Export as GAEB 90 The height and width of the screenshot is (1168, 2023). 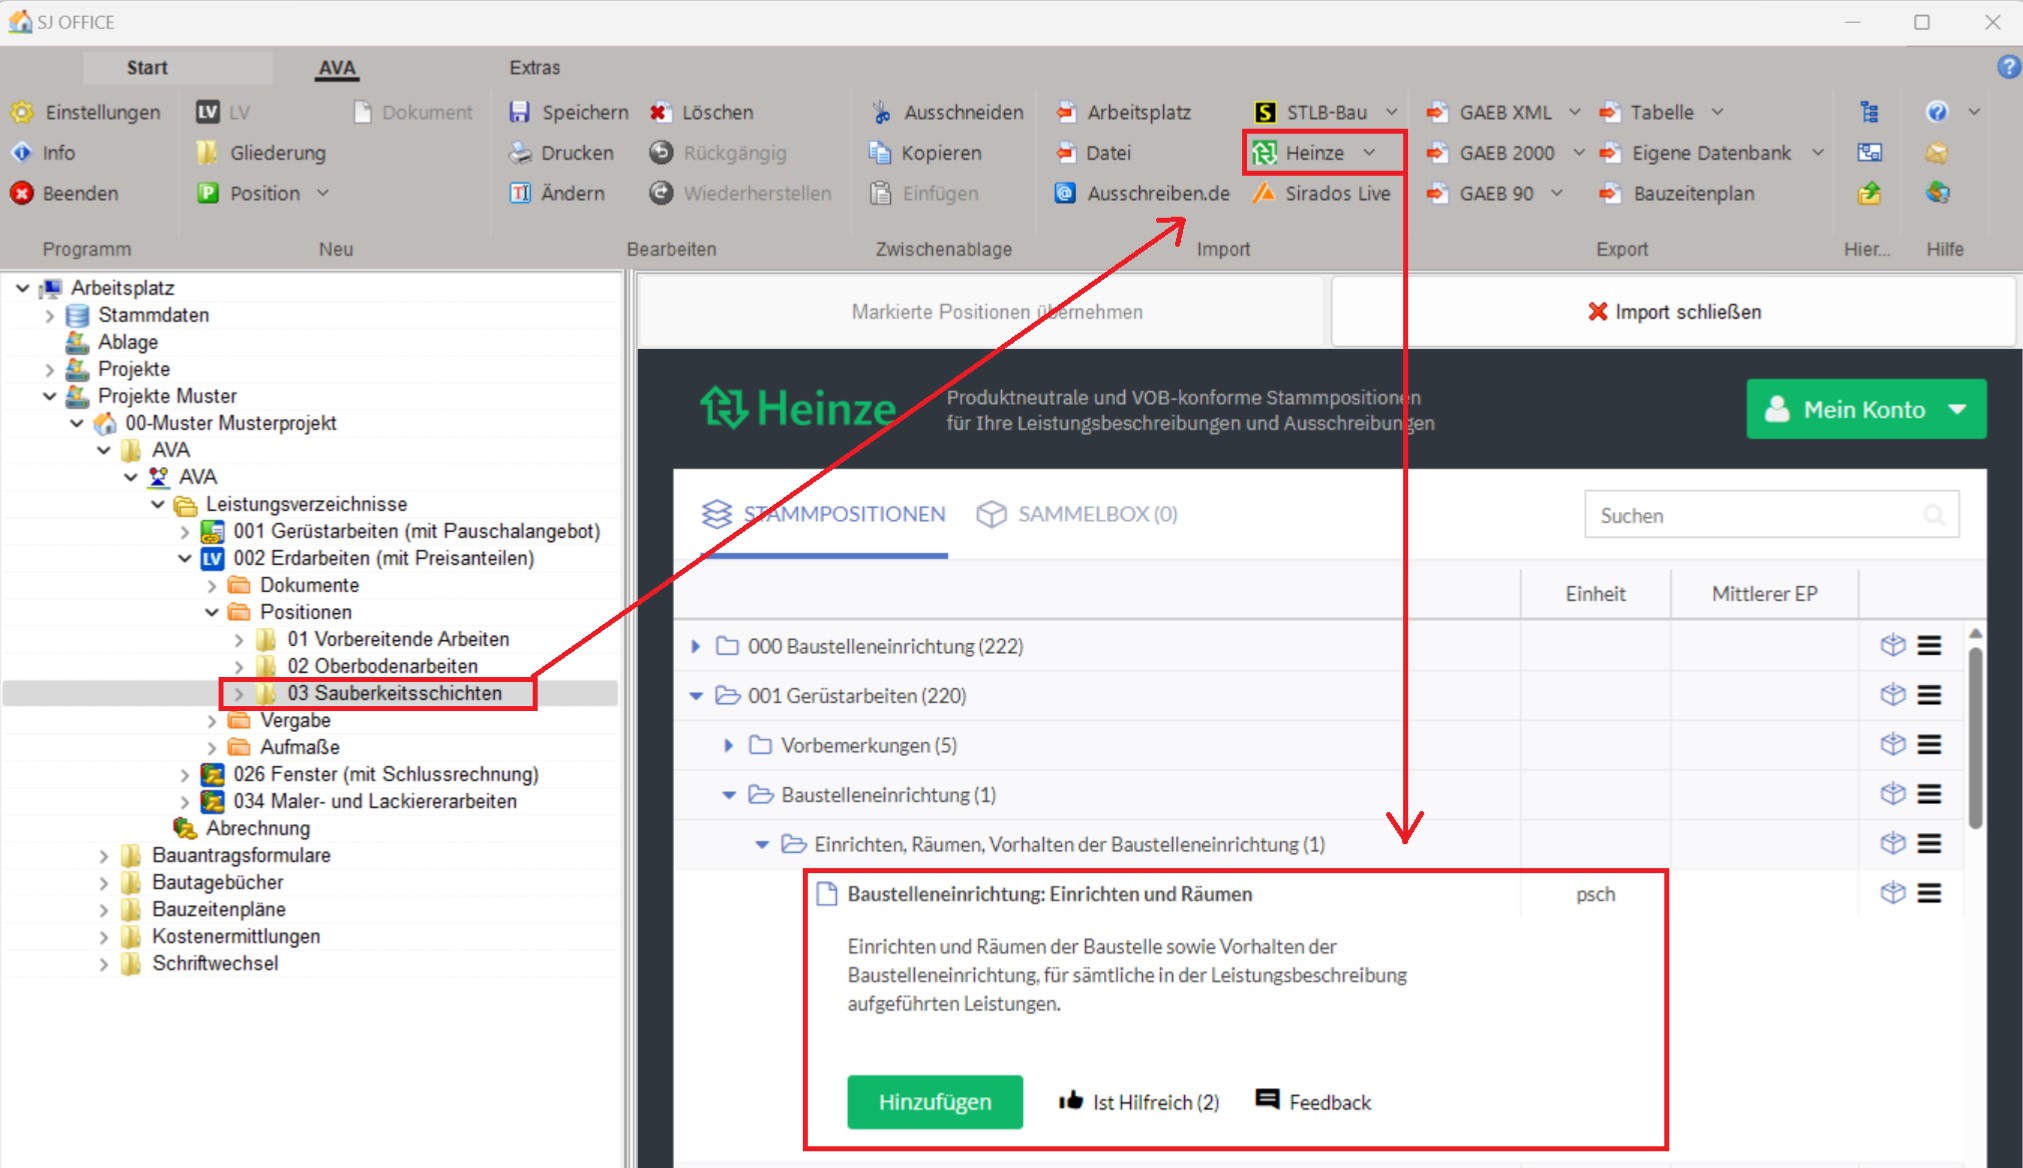pos(1480,193)
